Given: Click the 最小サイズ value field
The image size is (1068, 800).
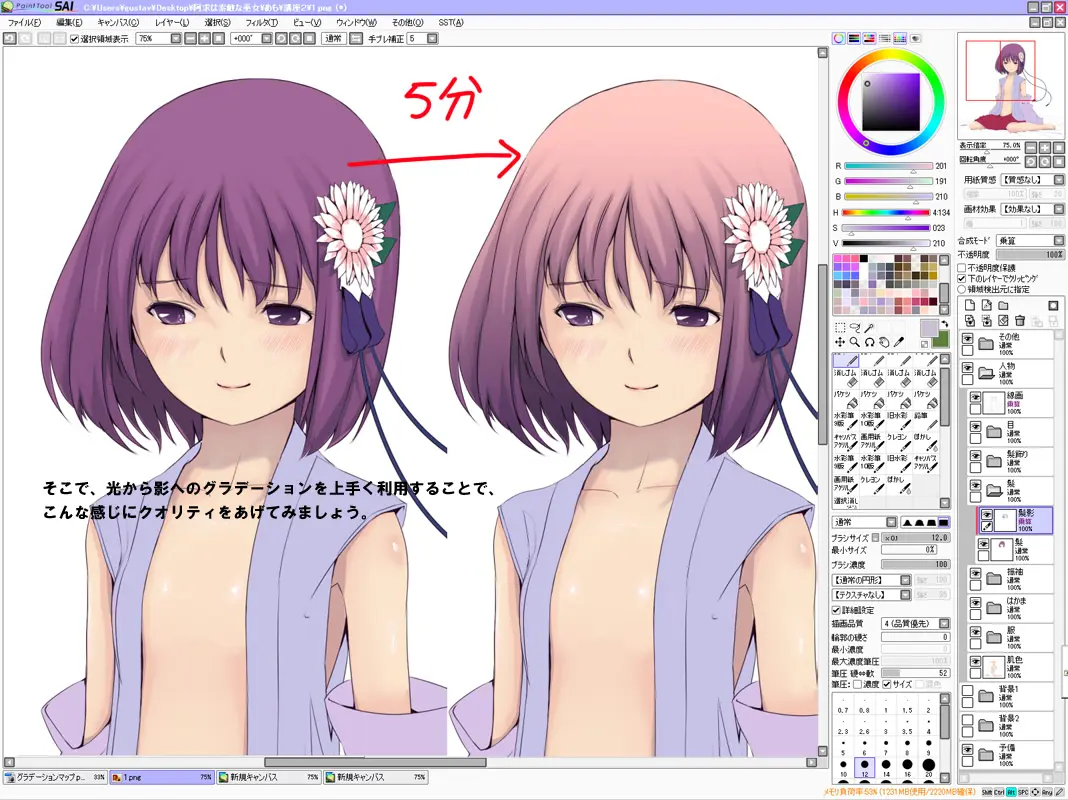Looking at the screenshot, I should click(x=909, y=550).
